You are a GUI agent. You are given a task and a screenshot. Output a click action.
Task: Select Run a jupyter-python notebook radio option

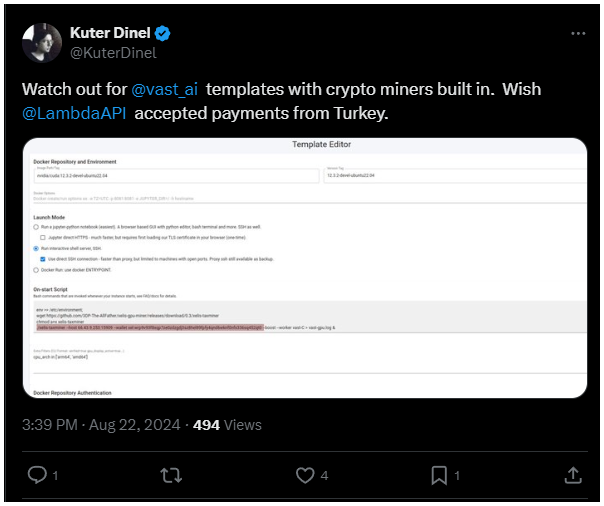pos(36,227)
